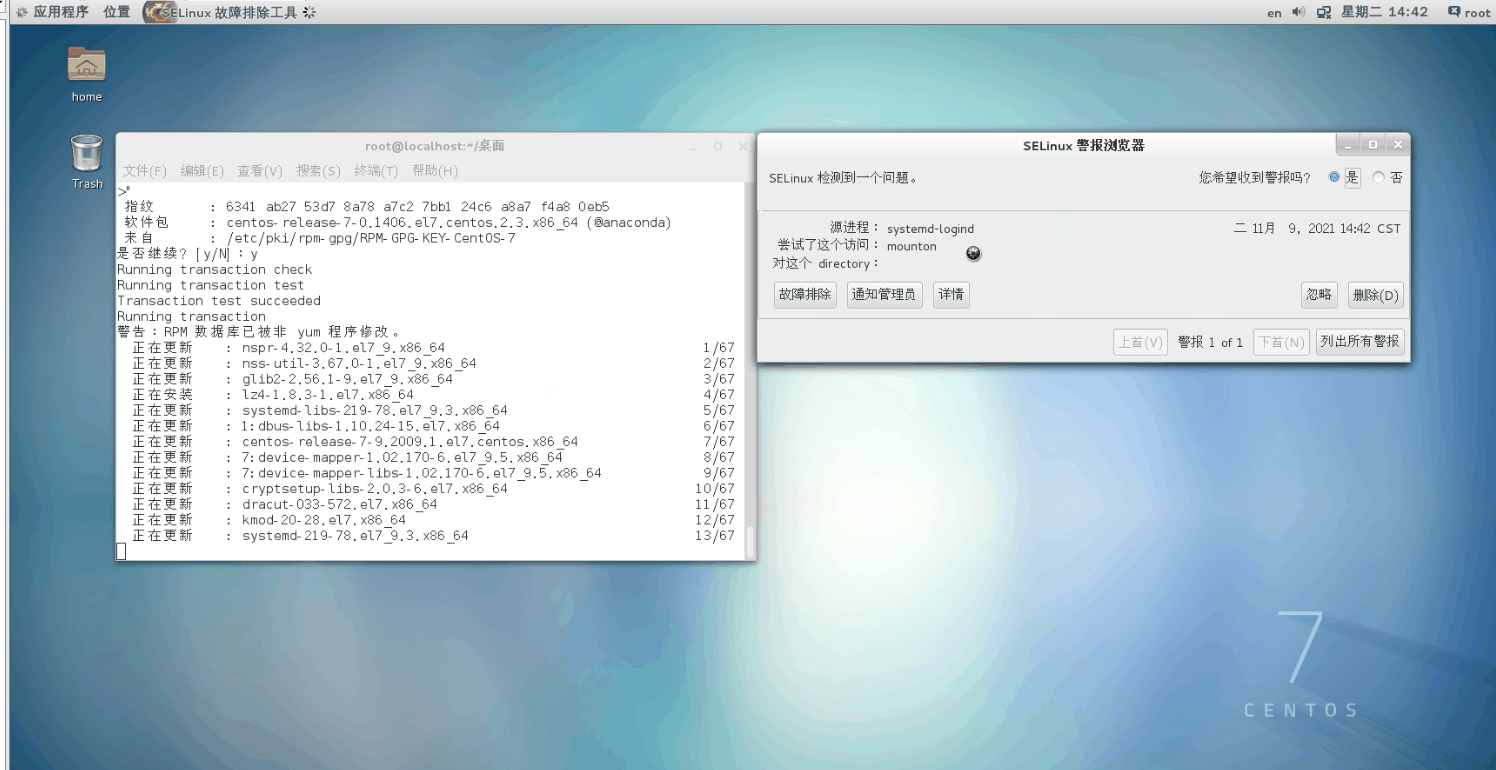Click terminal line Transaction test succeeded
The image size is (1496, 770).
(x=219, y=301)
